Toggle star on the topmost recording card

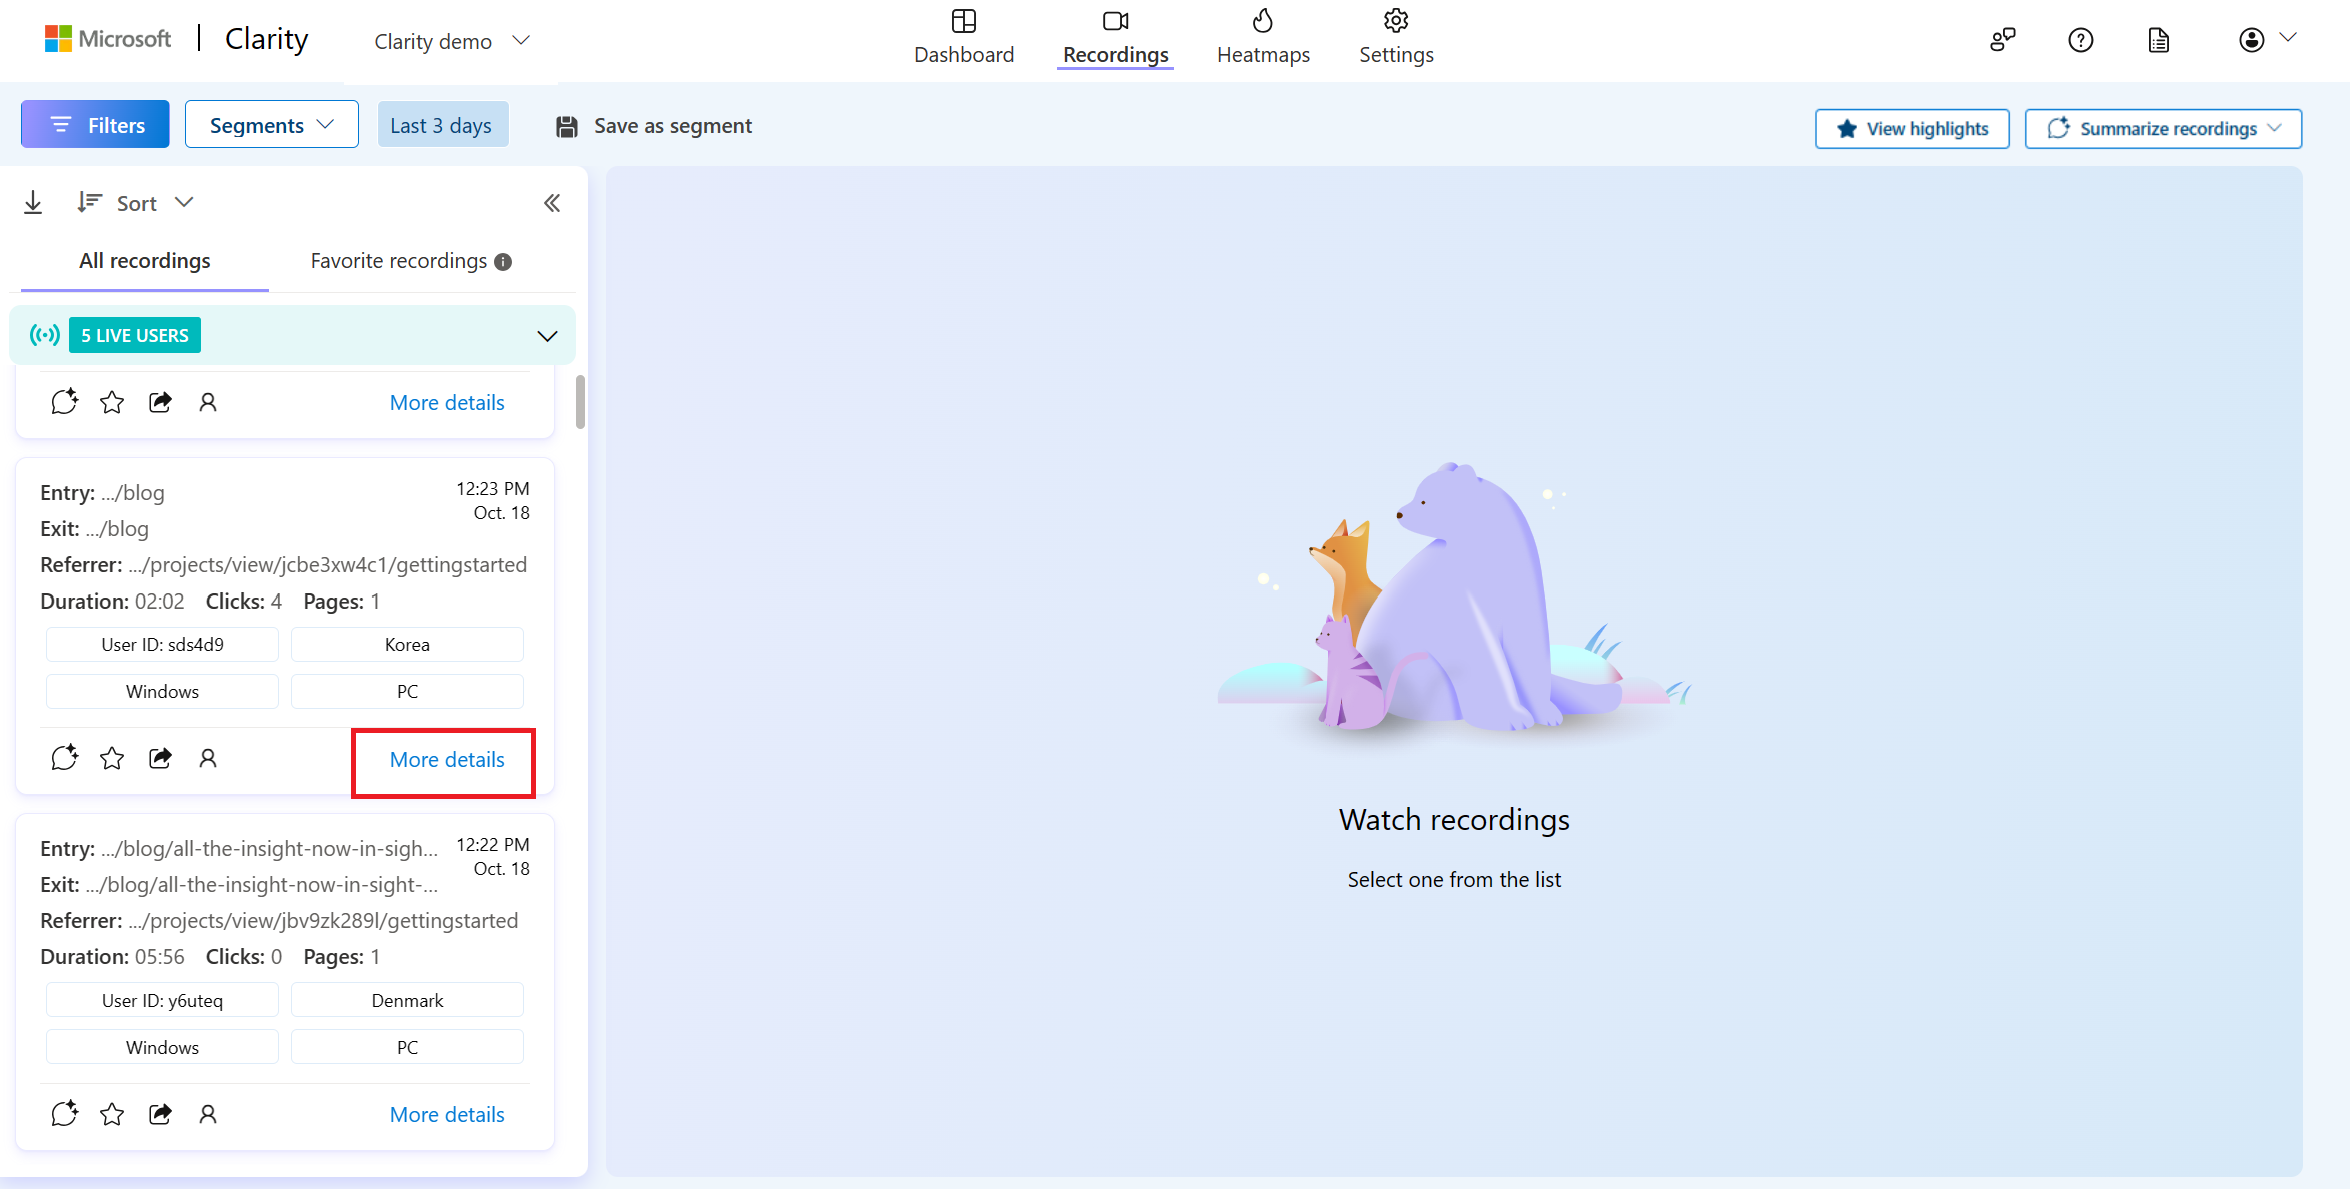click(x=112, y=403)
